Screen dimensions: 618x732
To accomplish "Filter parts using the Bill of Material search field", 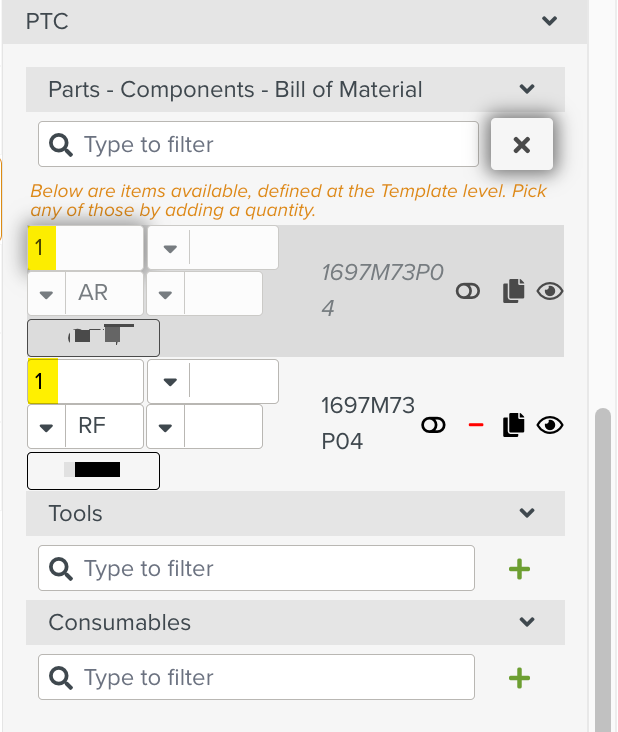I will pyautogui.click(x=258, y=144).
